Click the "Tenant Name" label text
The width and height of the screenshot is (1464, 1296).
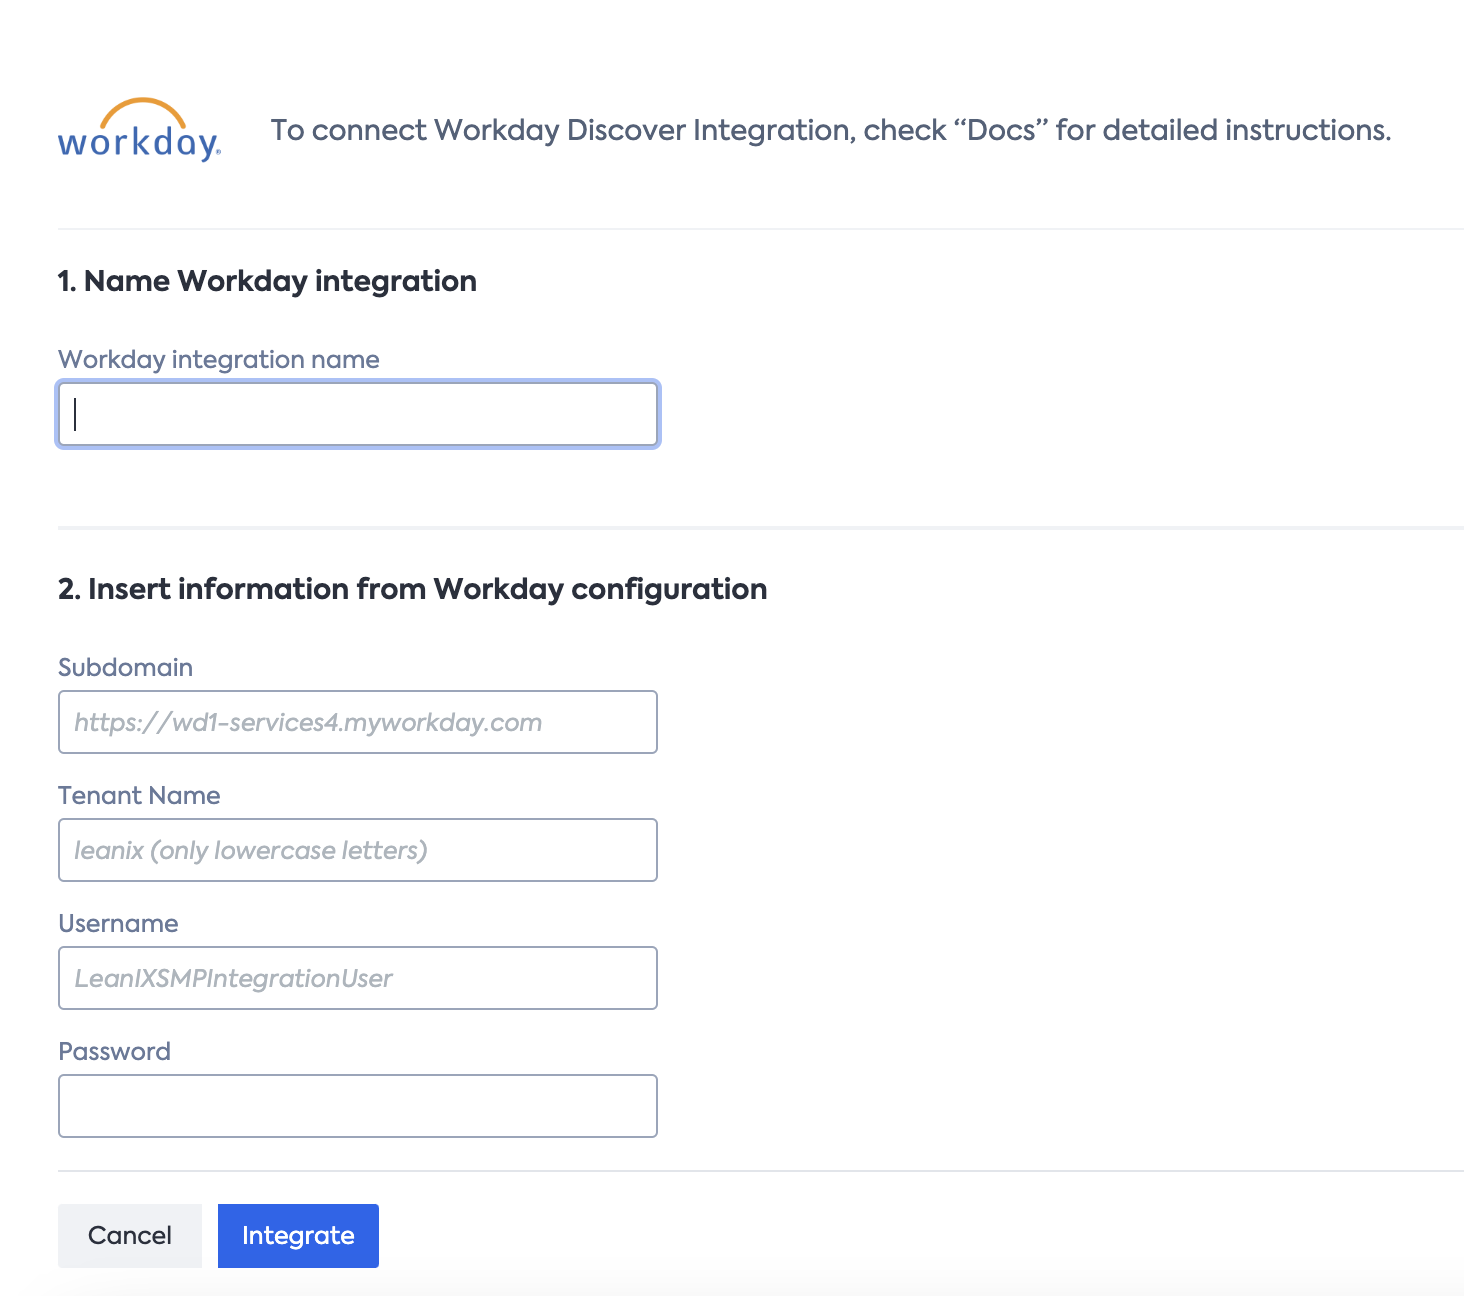(139, 795)
